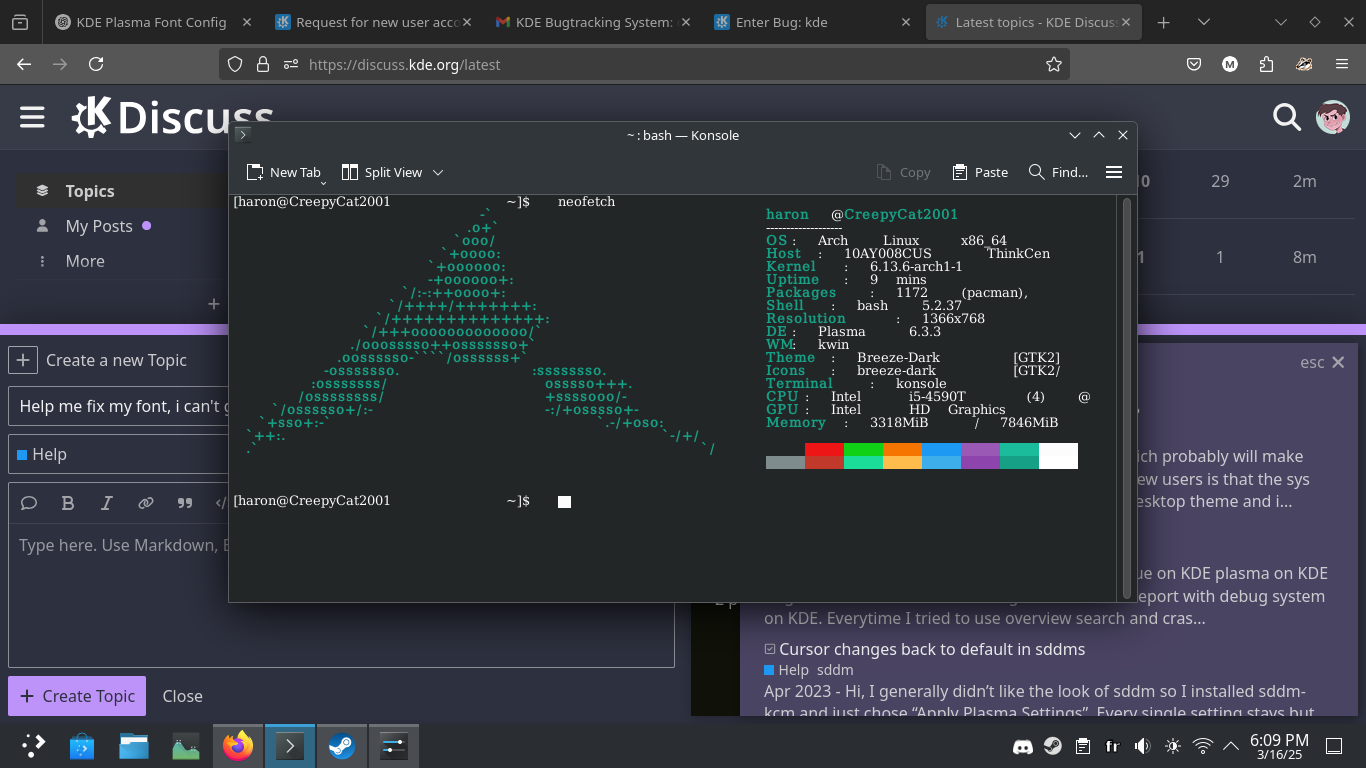The image size is (1366, 768).
Task: Click the Italic formatting button in composer
Action: (107, 503)
